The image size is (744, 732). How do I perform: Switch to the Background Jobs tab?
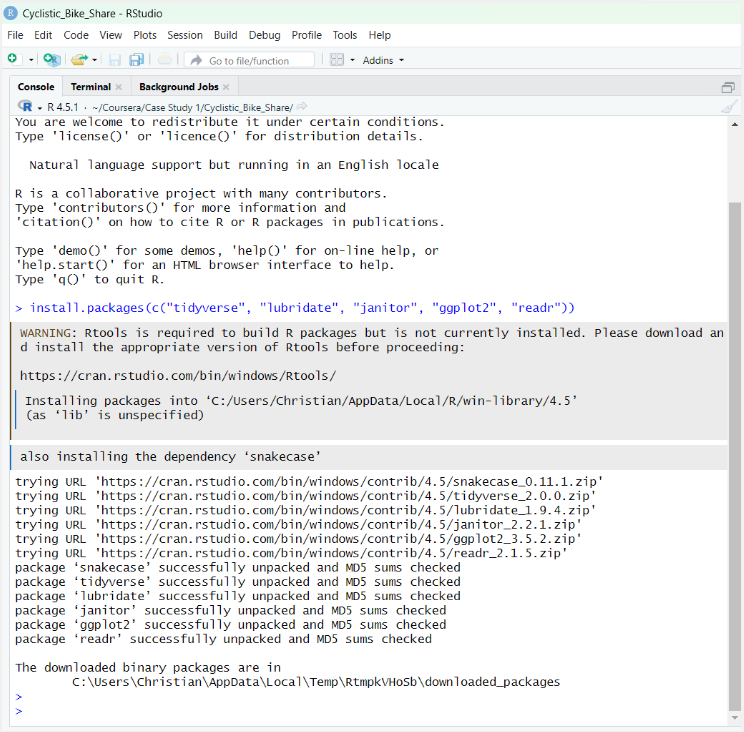[178, 87]
